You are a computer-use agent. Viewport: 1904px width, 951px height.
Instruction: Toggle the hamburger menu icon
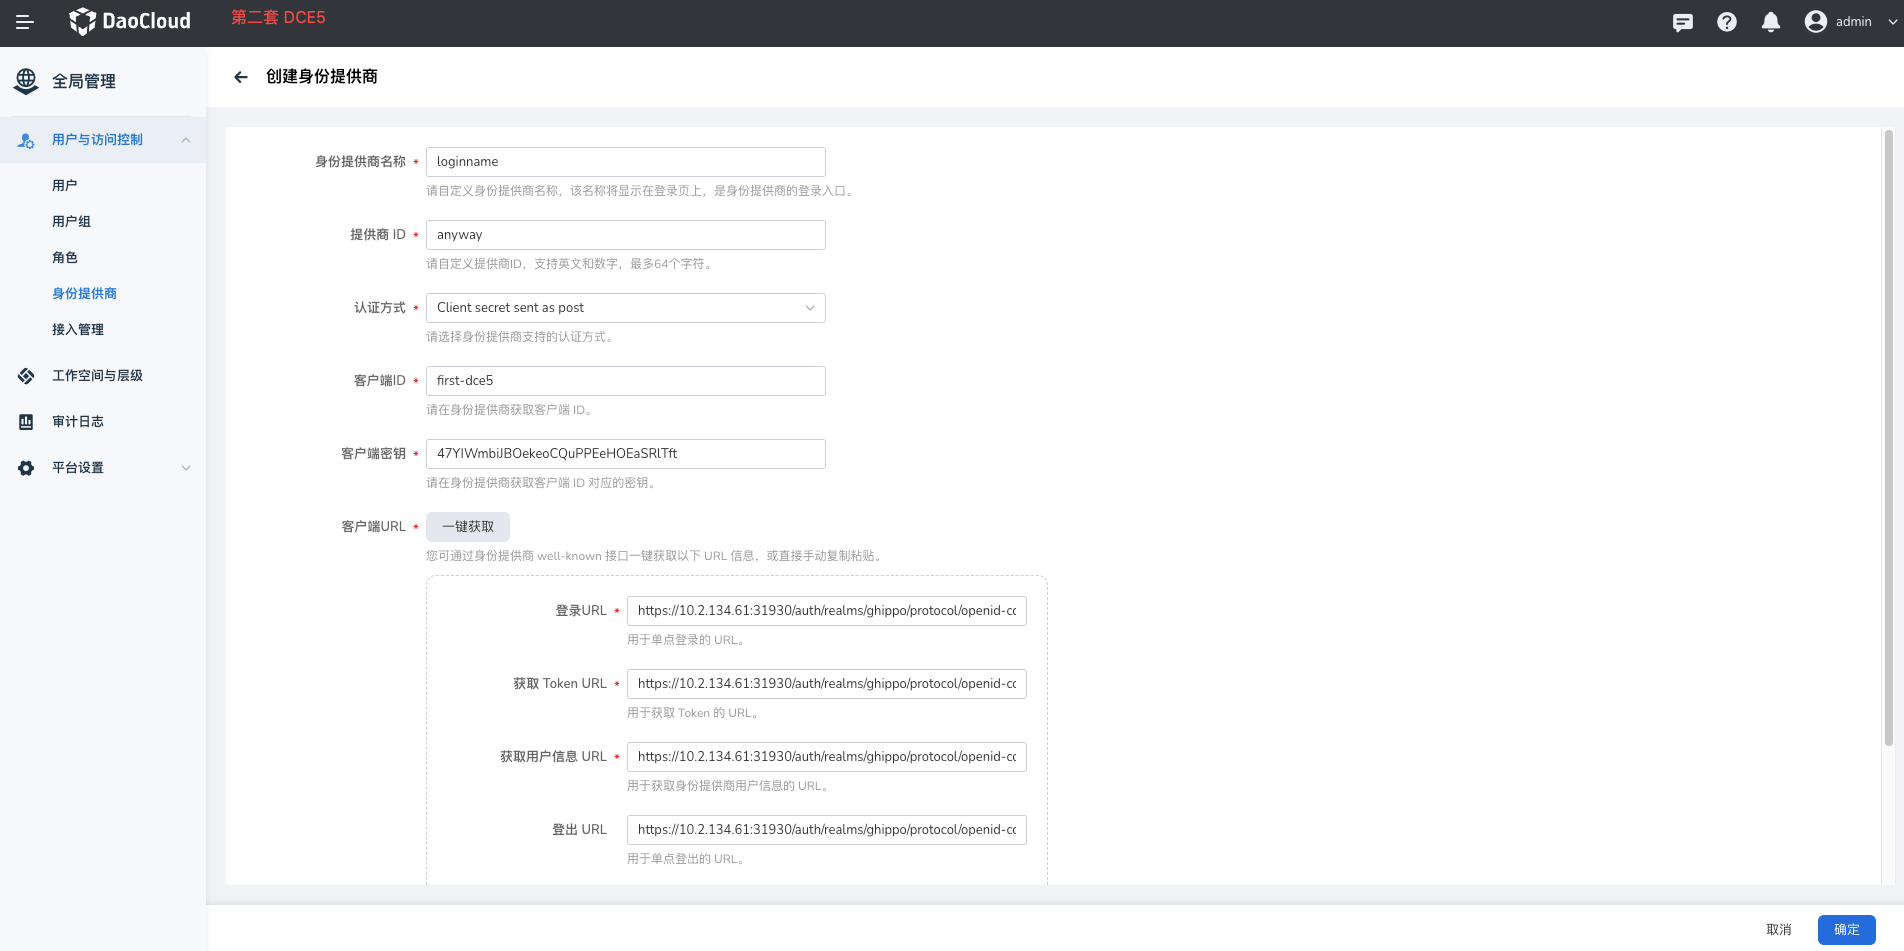pyautogui.click(x=25, y=22)
